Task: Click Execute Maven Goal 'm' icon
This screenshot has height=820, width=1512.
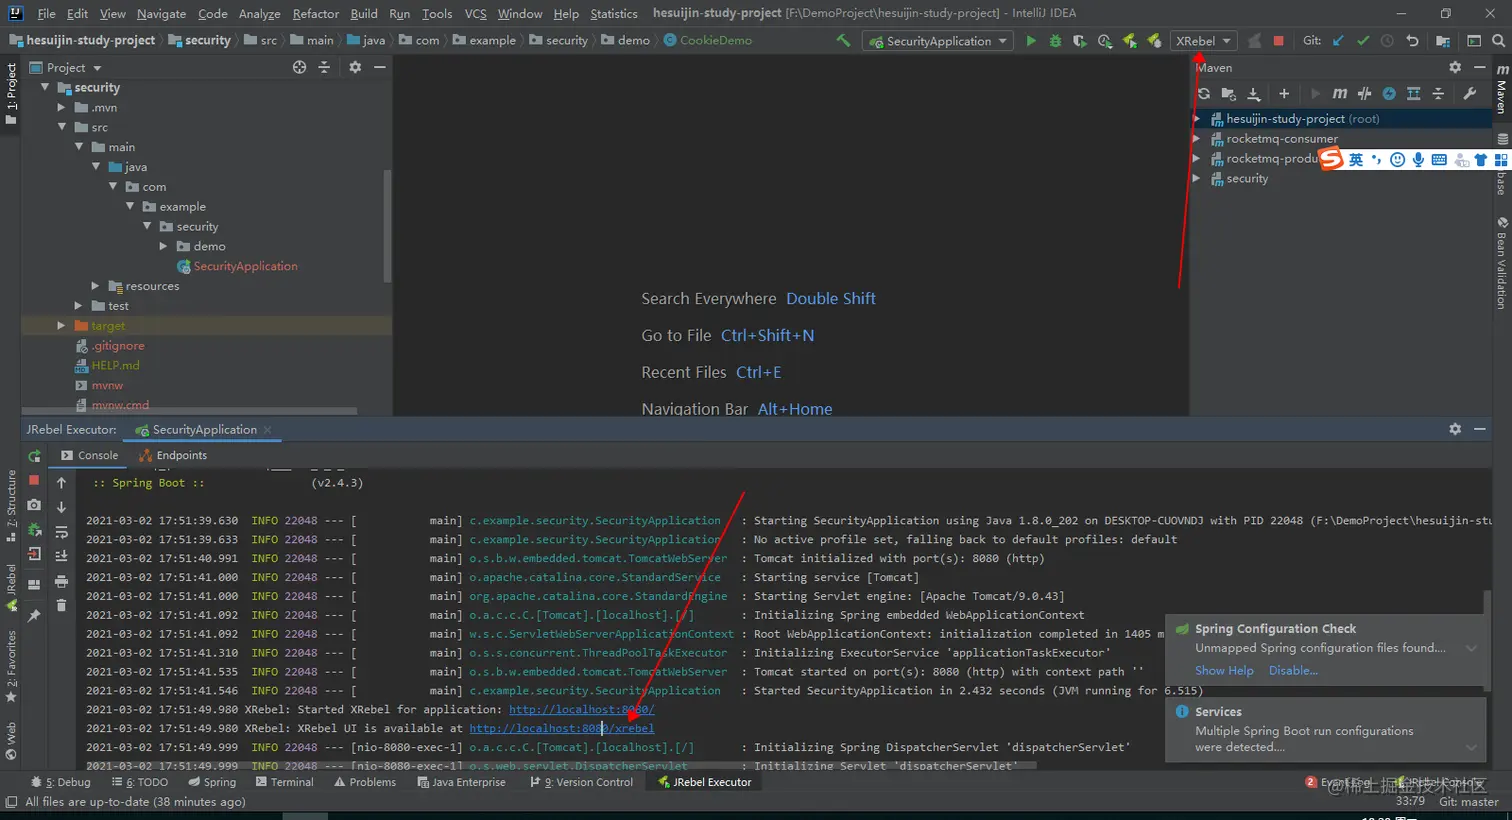Action: pos(1340,93)
